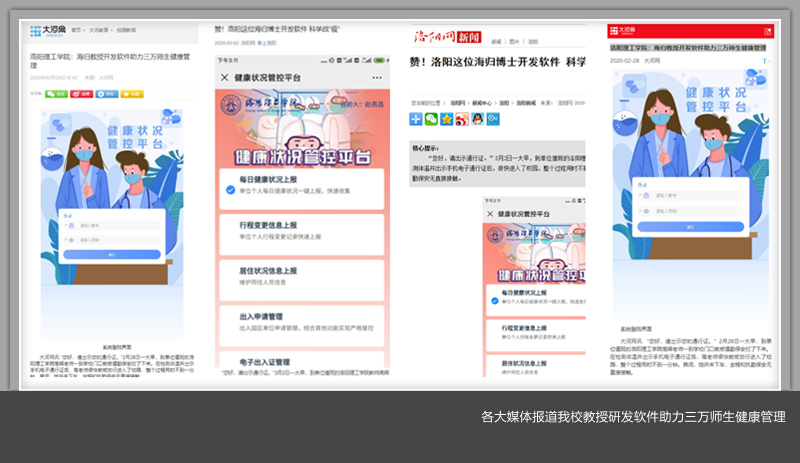The image size is (800, 463).
Task: Click the yellow favorites share button in the left article
Action: [132, 93]
